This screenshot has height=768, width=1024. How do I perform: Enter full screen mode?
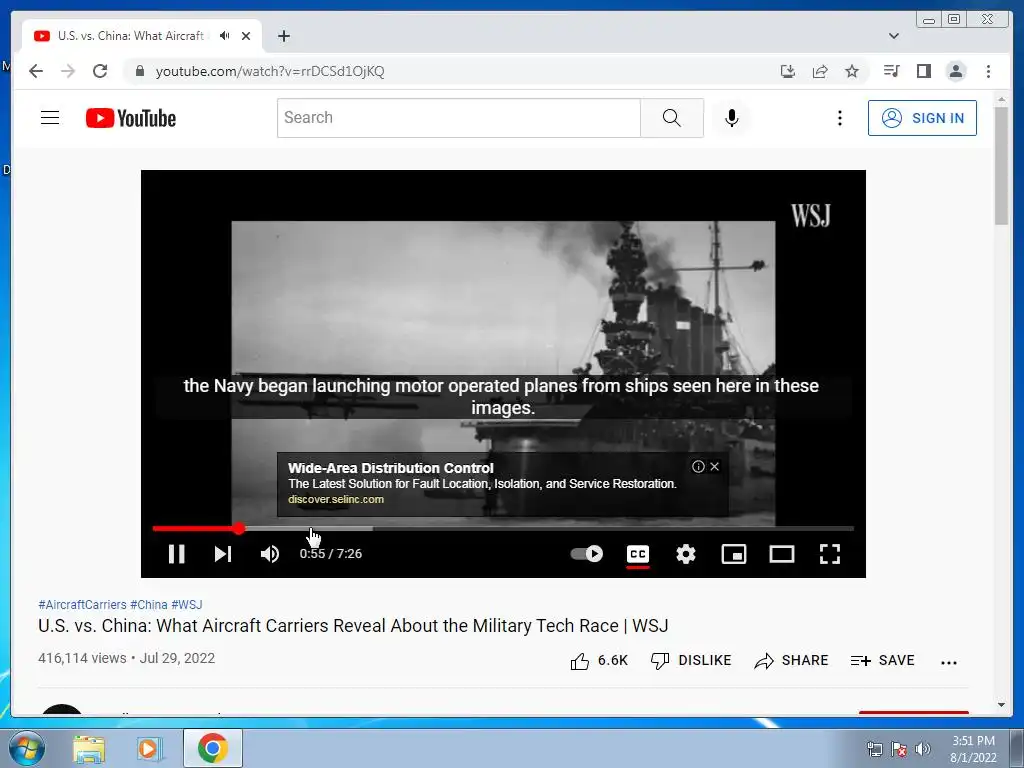[x=830, y=554]
